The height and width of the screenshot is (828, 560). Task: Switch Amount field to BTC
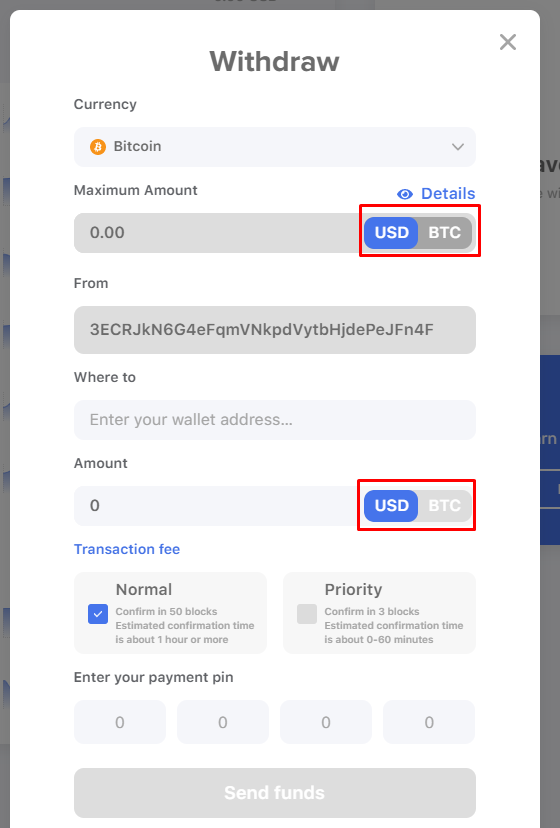click(x=445, y=506)
